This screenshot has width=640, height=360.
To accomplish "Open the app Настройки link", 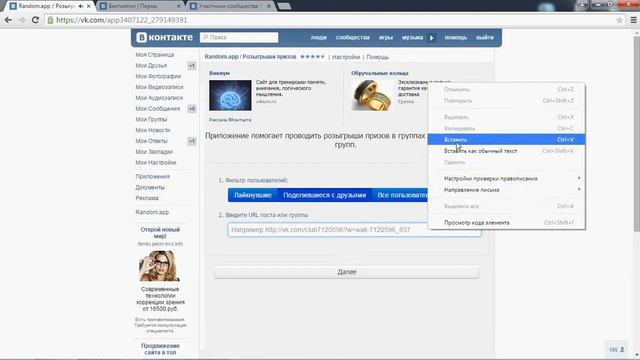I will pos(346,57).
